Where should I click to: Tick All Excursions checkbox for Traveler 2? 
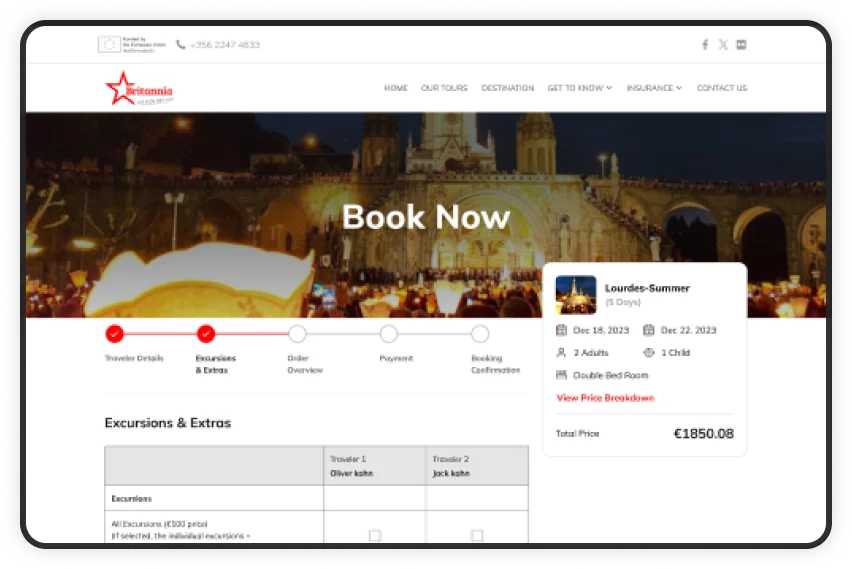click(477, 536)
